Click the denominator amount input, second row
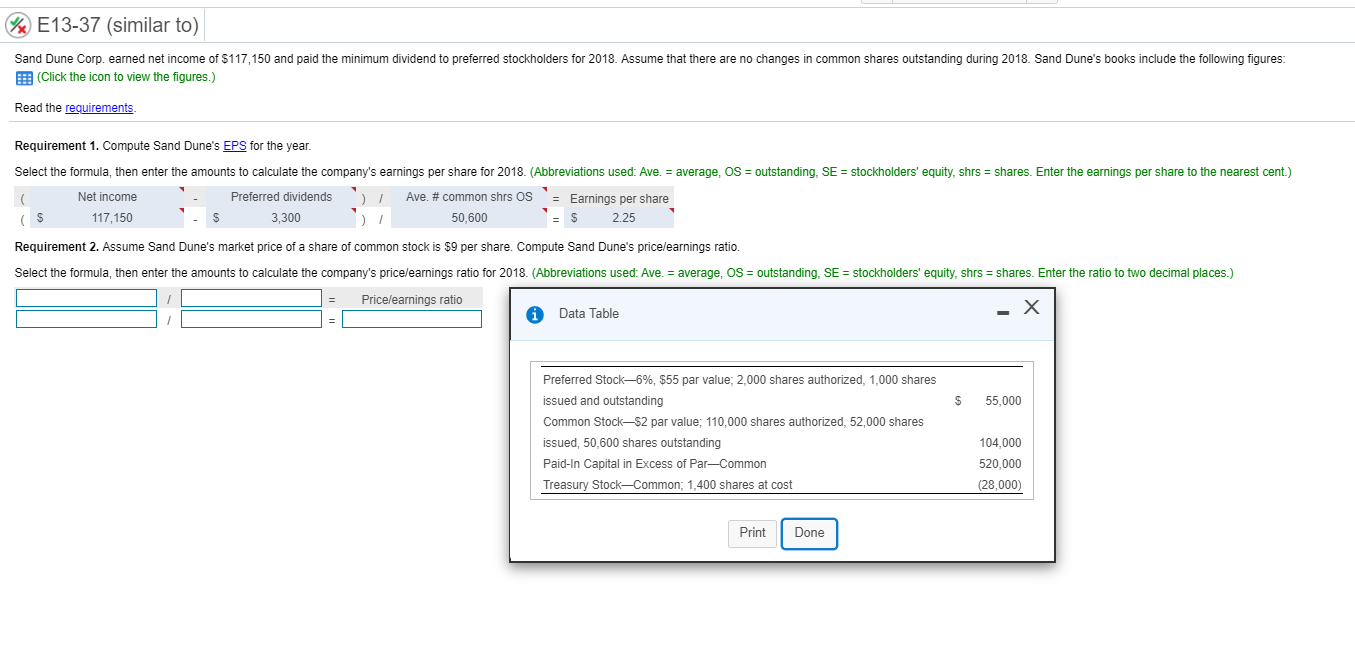 coord(251,319)
